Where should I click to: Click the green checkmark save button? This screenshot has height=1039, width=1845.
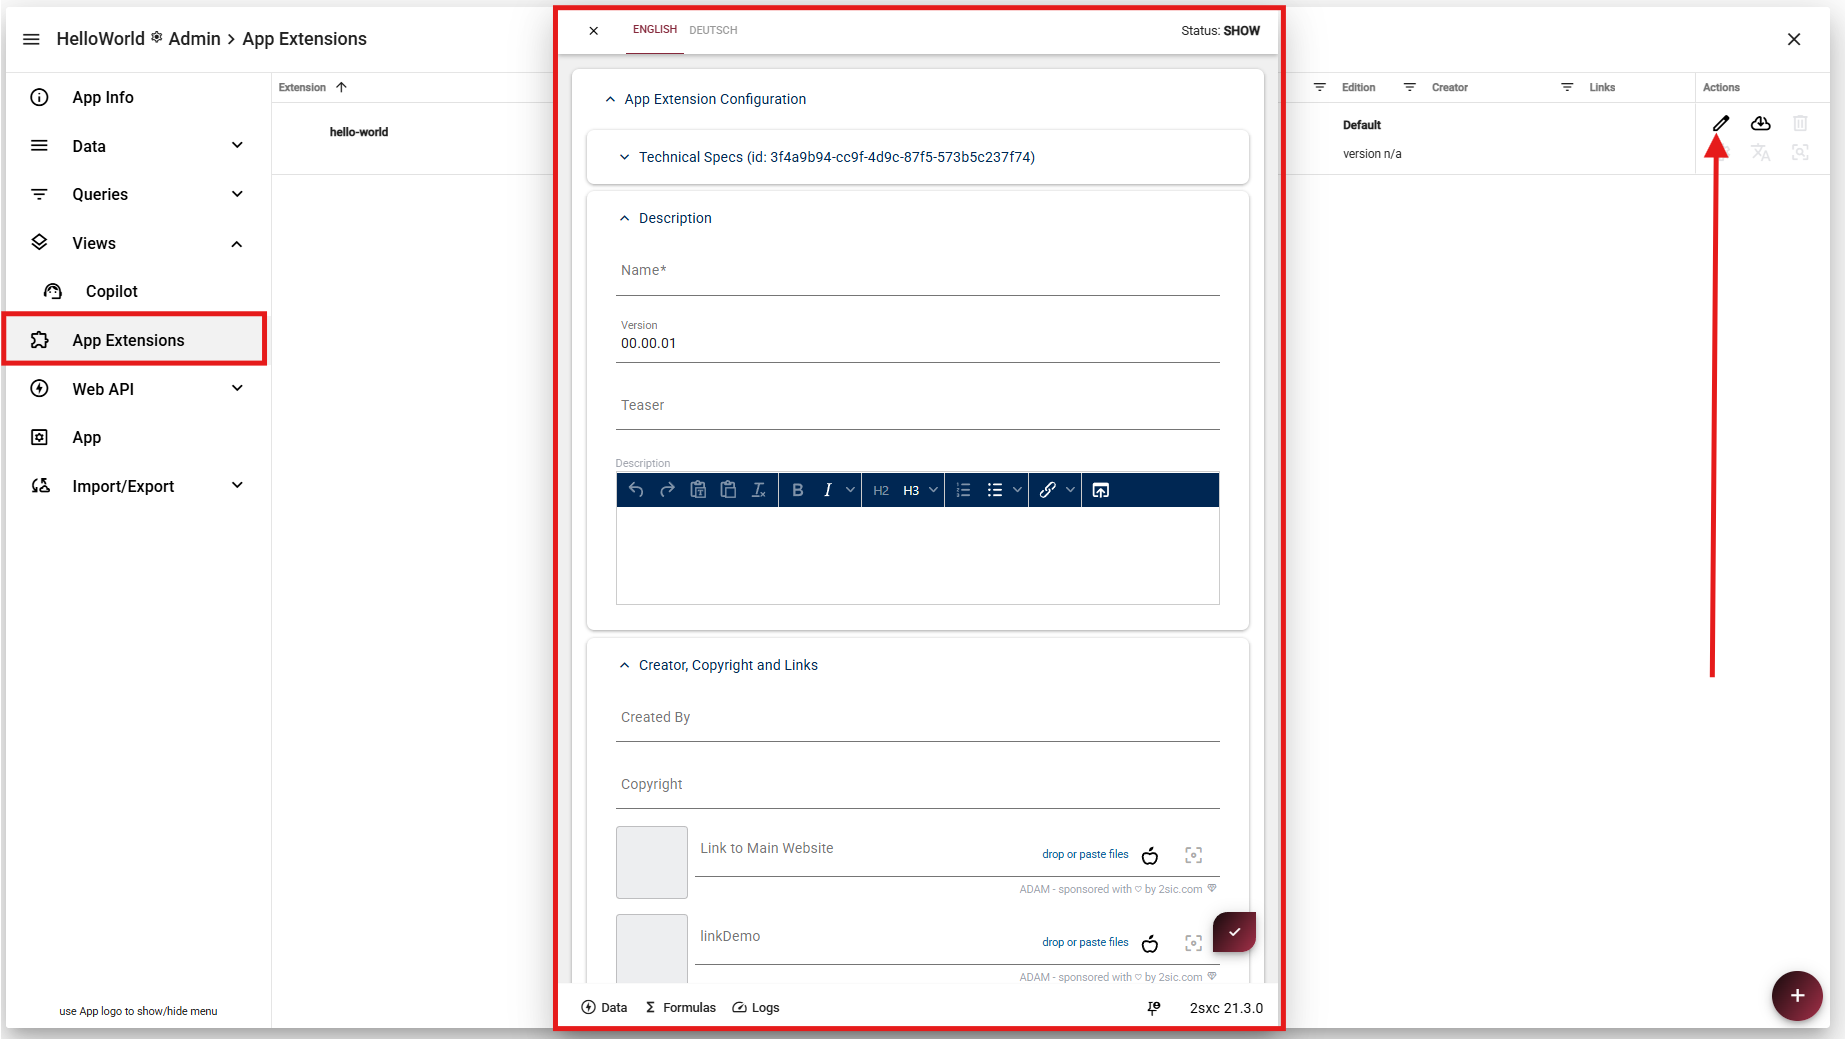tap(1234, 932)
